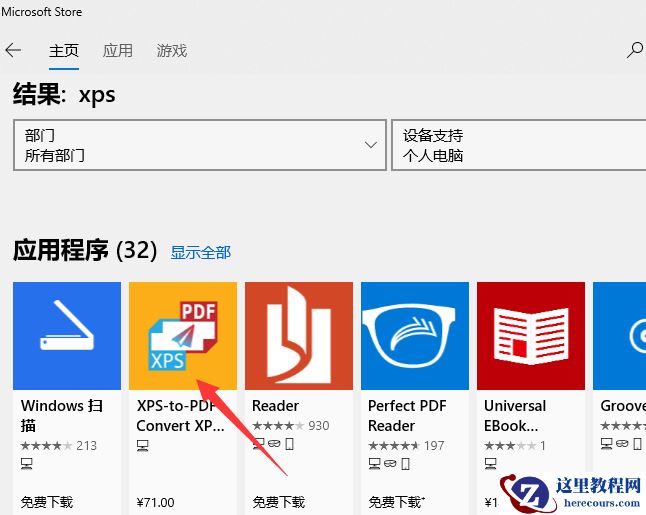Expand the 部门 所有部门 dropdown
The image size is (646, 515).
[200, 145]
